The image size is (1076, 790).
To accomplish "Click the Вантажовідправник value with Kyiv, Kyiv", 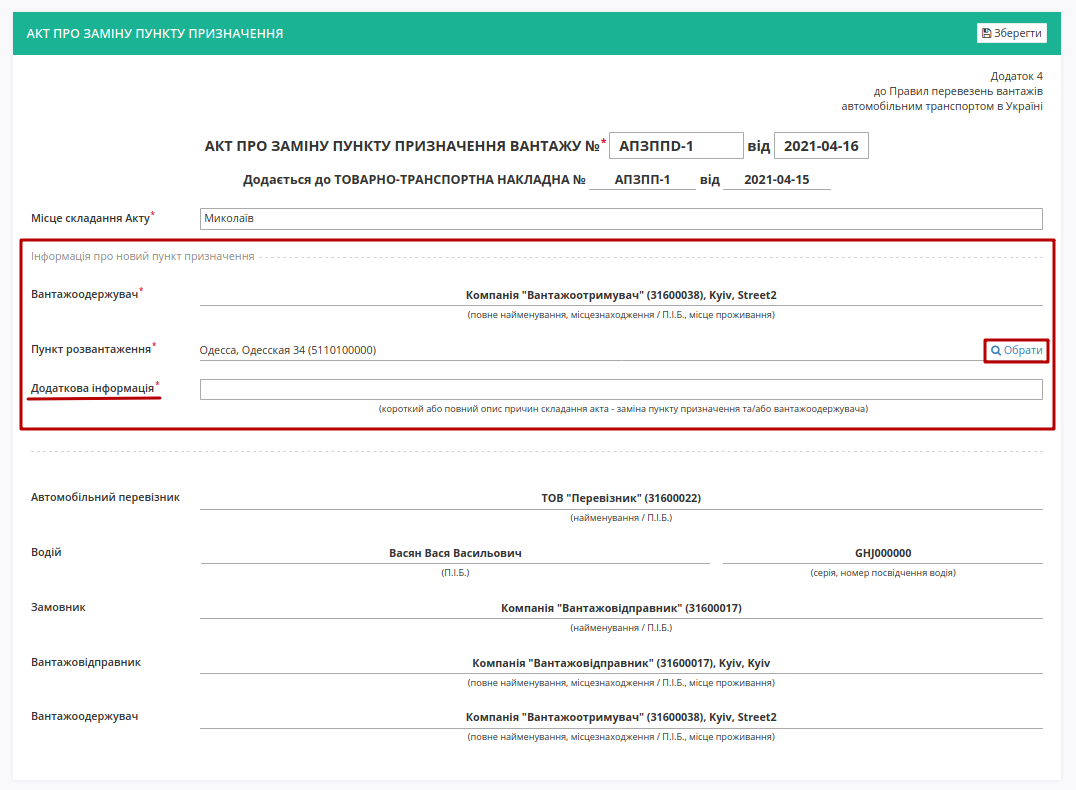I will pyautogui.click(x=621, y=663).
